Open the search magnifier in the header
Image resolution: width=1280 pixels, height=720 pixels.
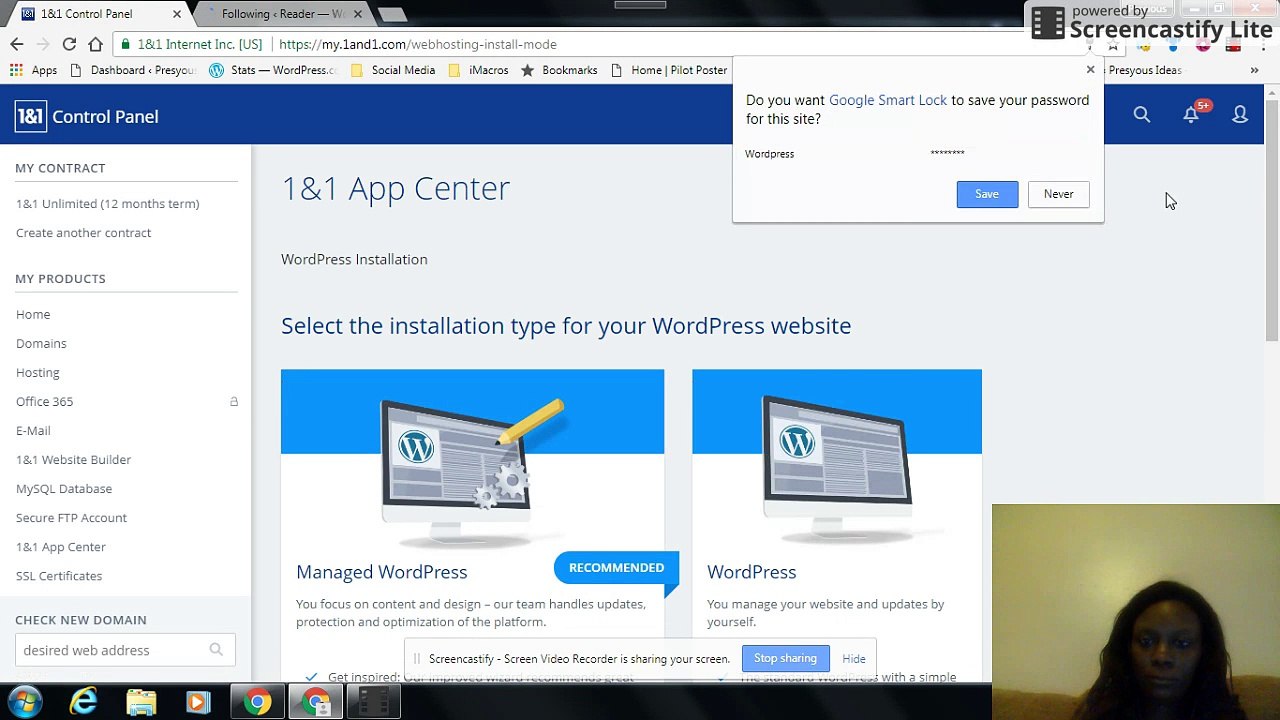click(1141, 115)
